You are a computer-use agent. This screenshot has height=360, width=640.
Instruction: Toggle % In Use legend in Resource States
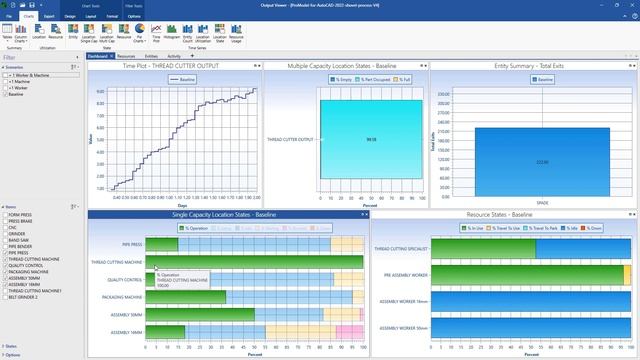click(472, 228)
